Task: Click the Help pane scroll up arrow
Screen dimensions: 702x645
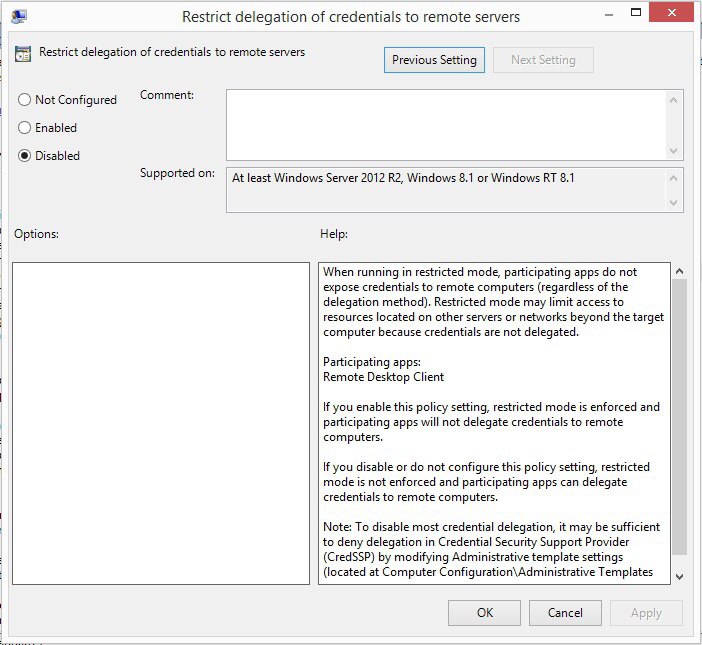Action: (x=679, y=271)
